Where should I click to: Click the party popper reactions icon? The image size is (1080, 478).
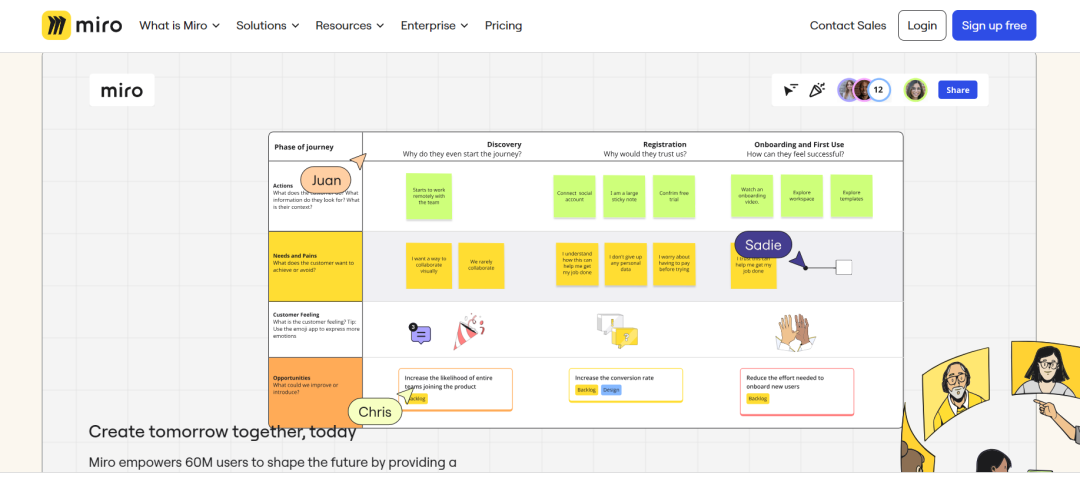coord(817,90)
